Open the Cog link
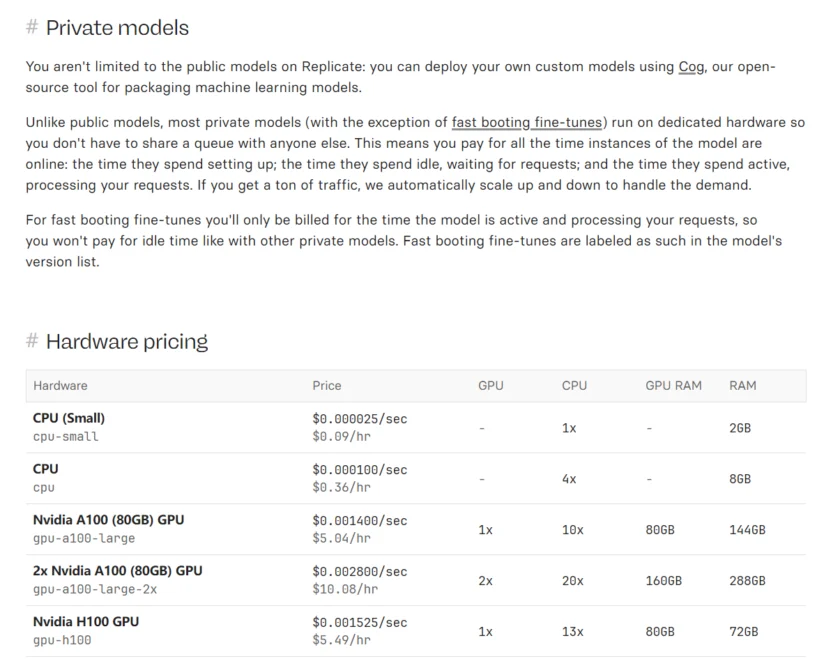The height and width of the screenshot is (659, 840). 691,66
